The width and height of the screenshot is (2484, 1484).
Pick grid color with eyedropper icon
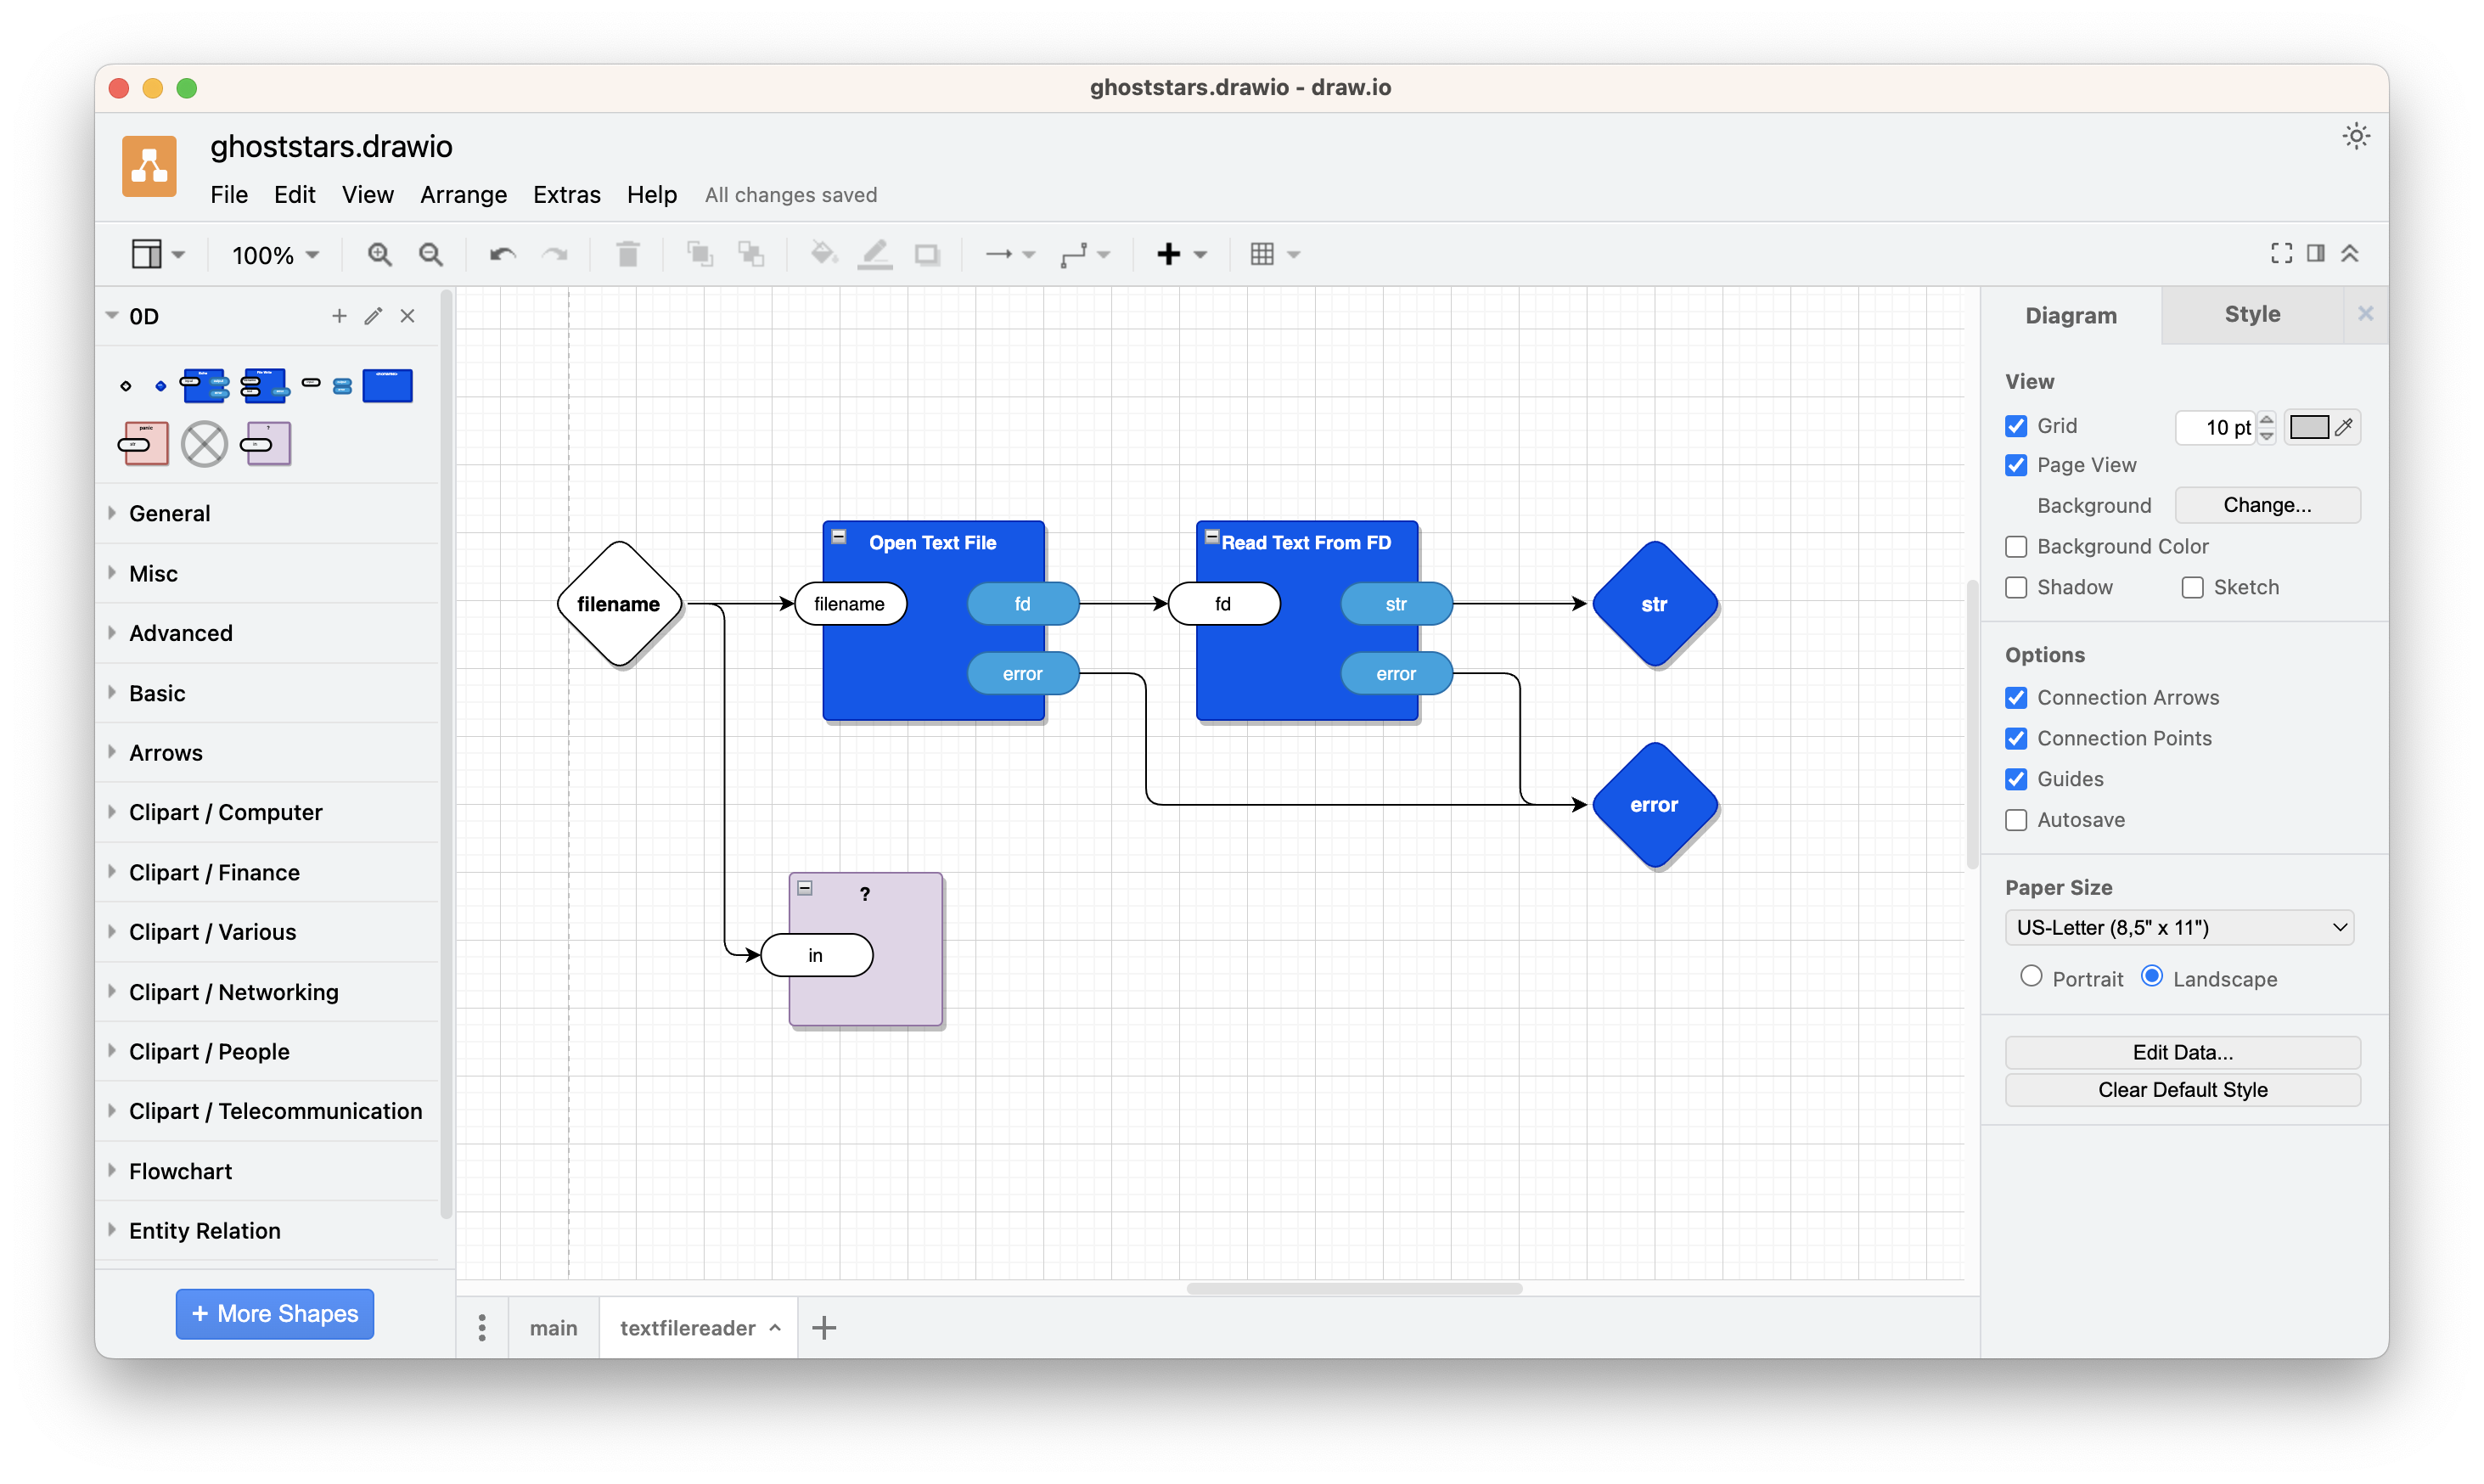pos(2344,427)
